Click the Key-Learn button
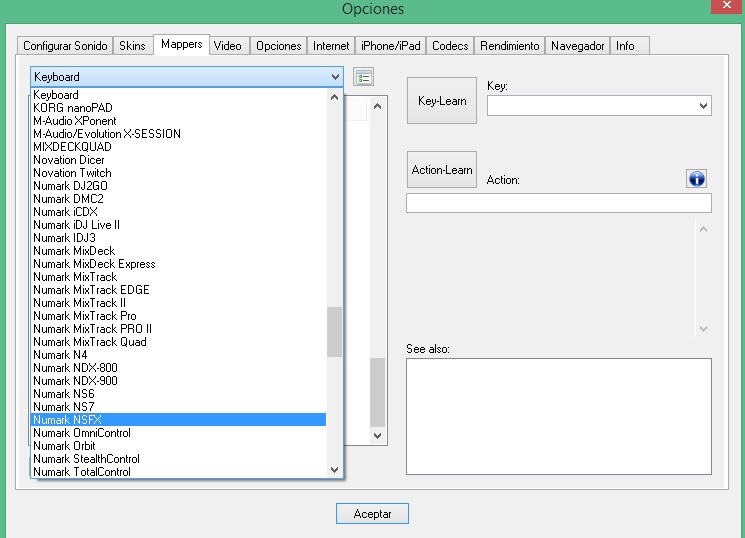Viewport: 745px width, 538px height. 442,101
